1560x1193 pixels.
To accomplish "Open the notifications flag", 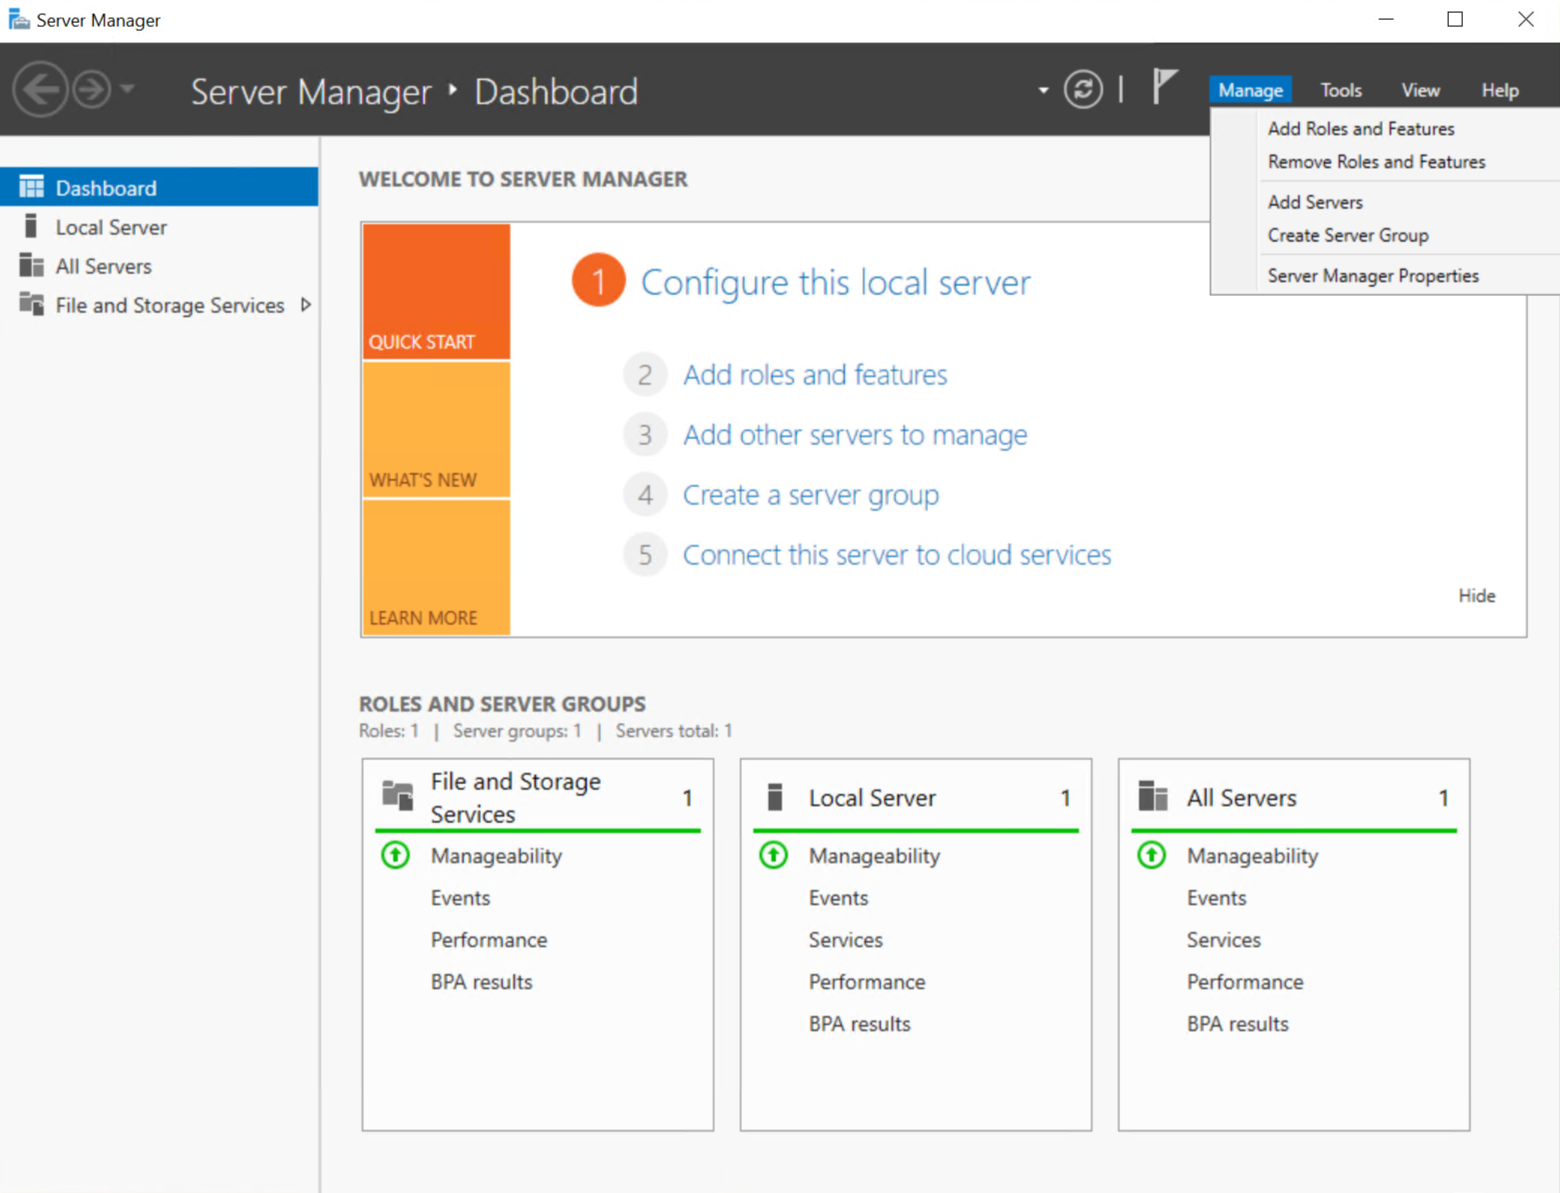I will pos(1164,87).
